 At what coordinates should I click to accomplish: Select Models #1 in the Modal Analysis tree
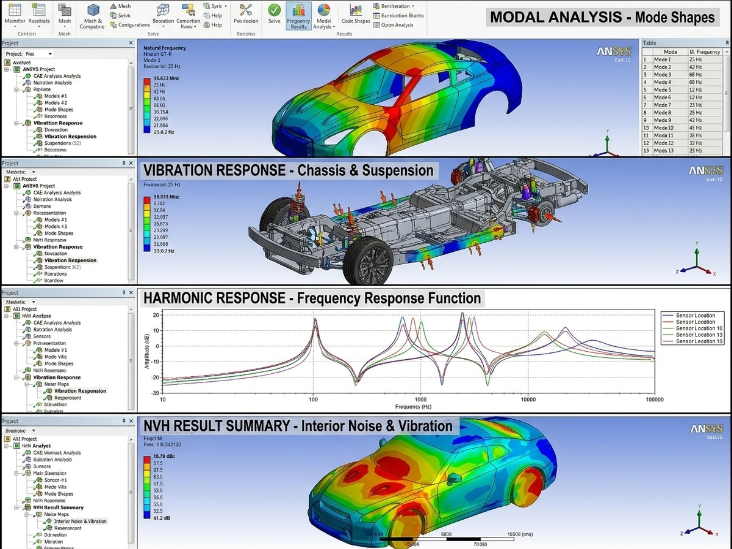click(56, 96)
